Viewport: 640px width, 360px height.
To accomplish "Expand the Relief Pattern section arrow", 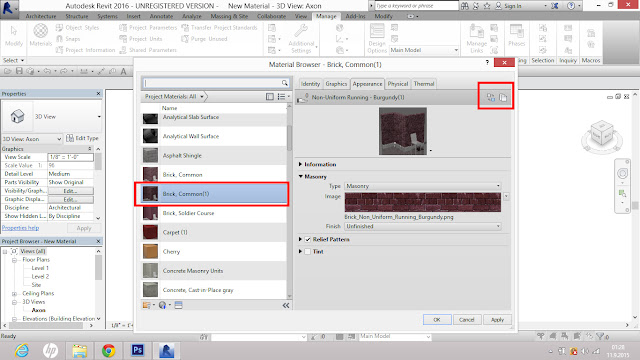I will (x=300, y=239).
